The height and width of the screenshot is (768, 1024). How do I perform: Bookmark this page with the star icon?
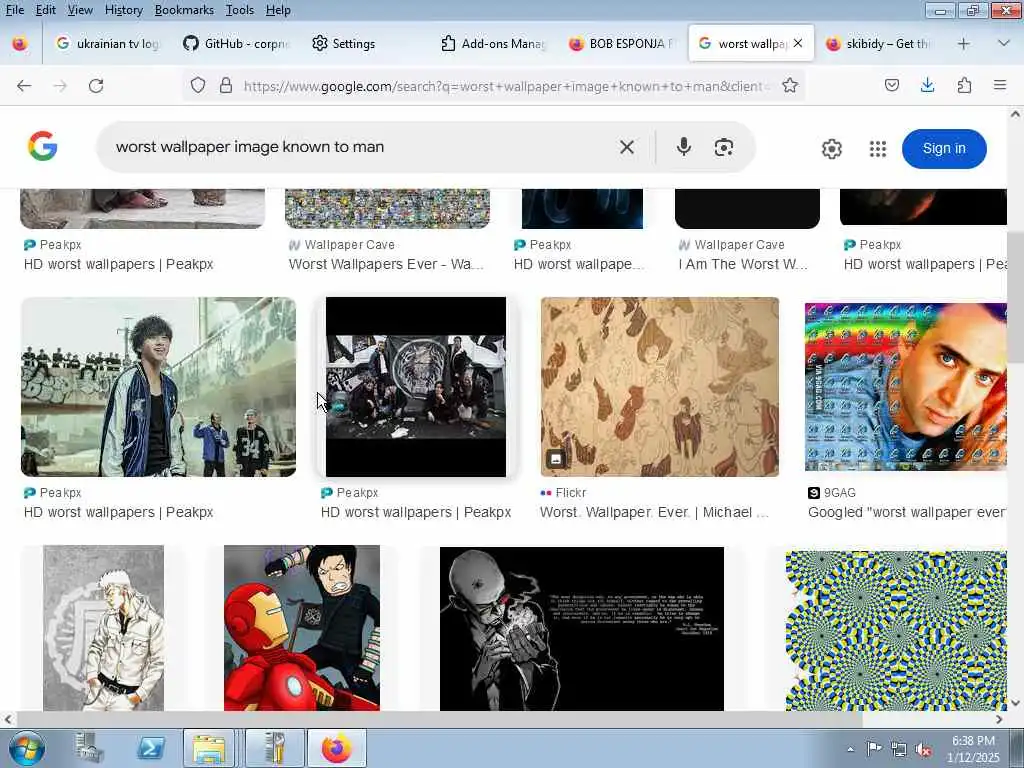(x=790, y=86)
